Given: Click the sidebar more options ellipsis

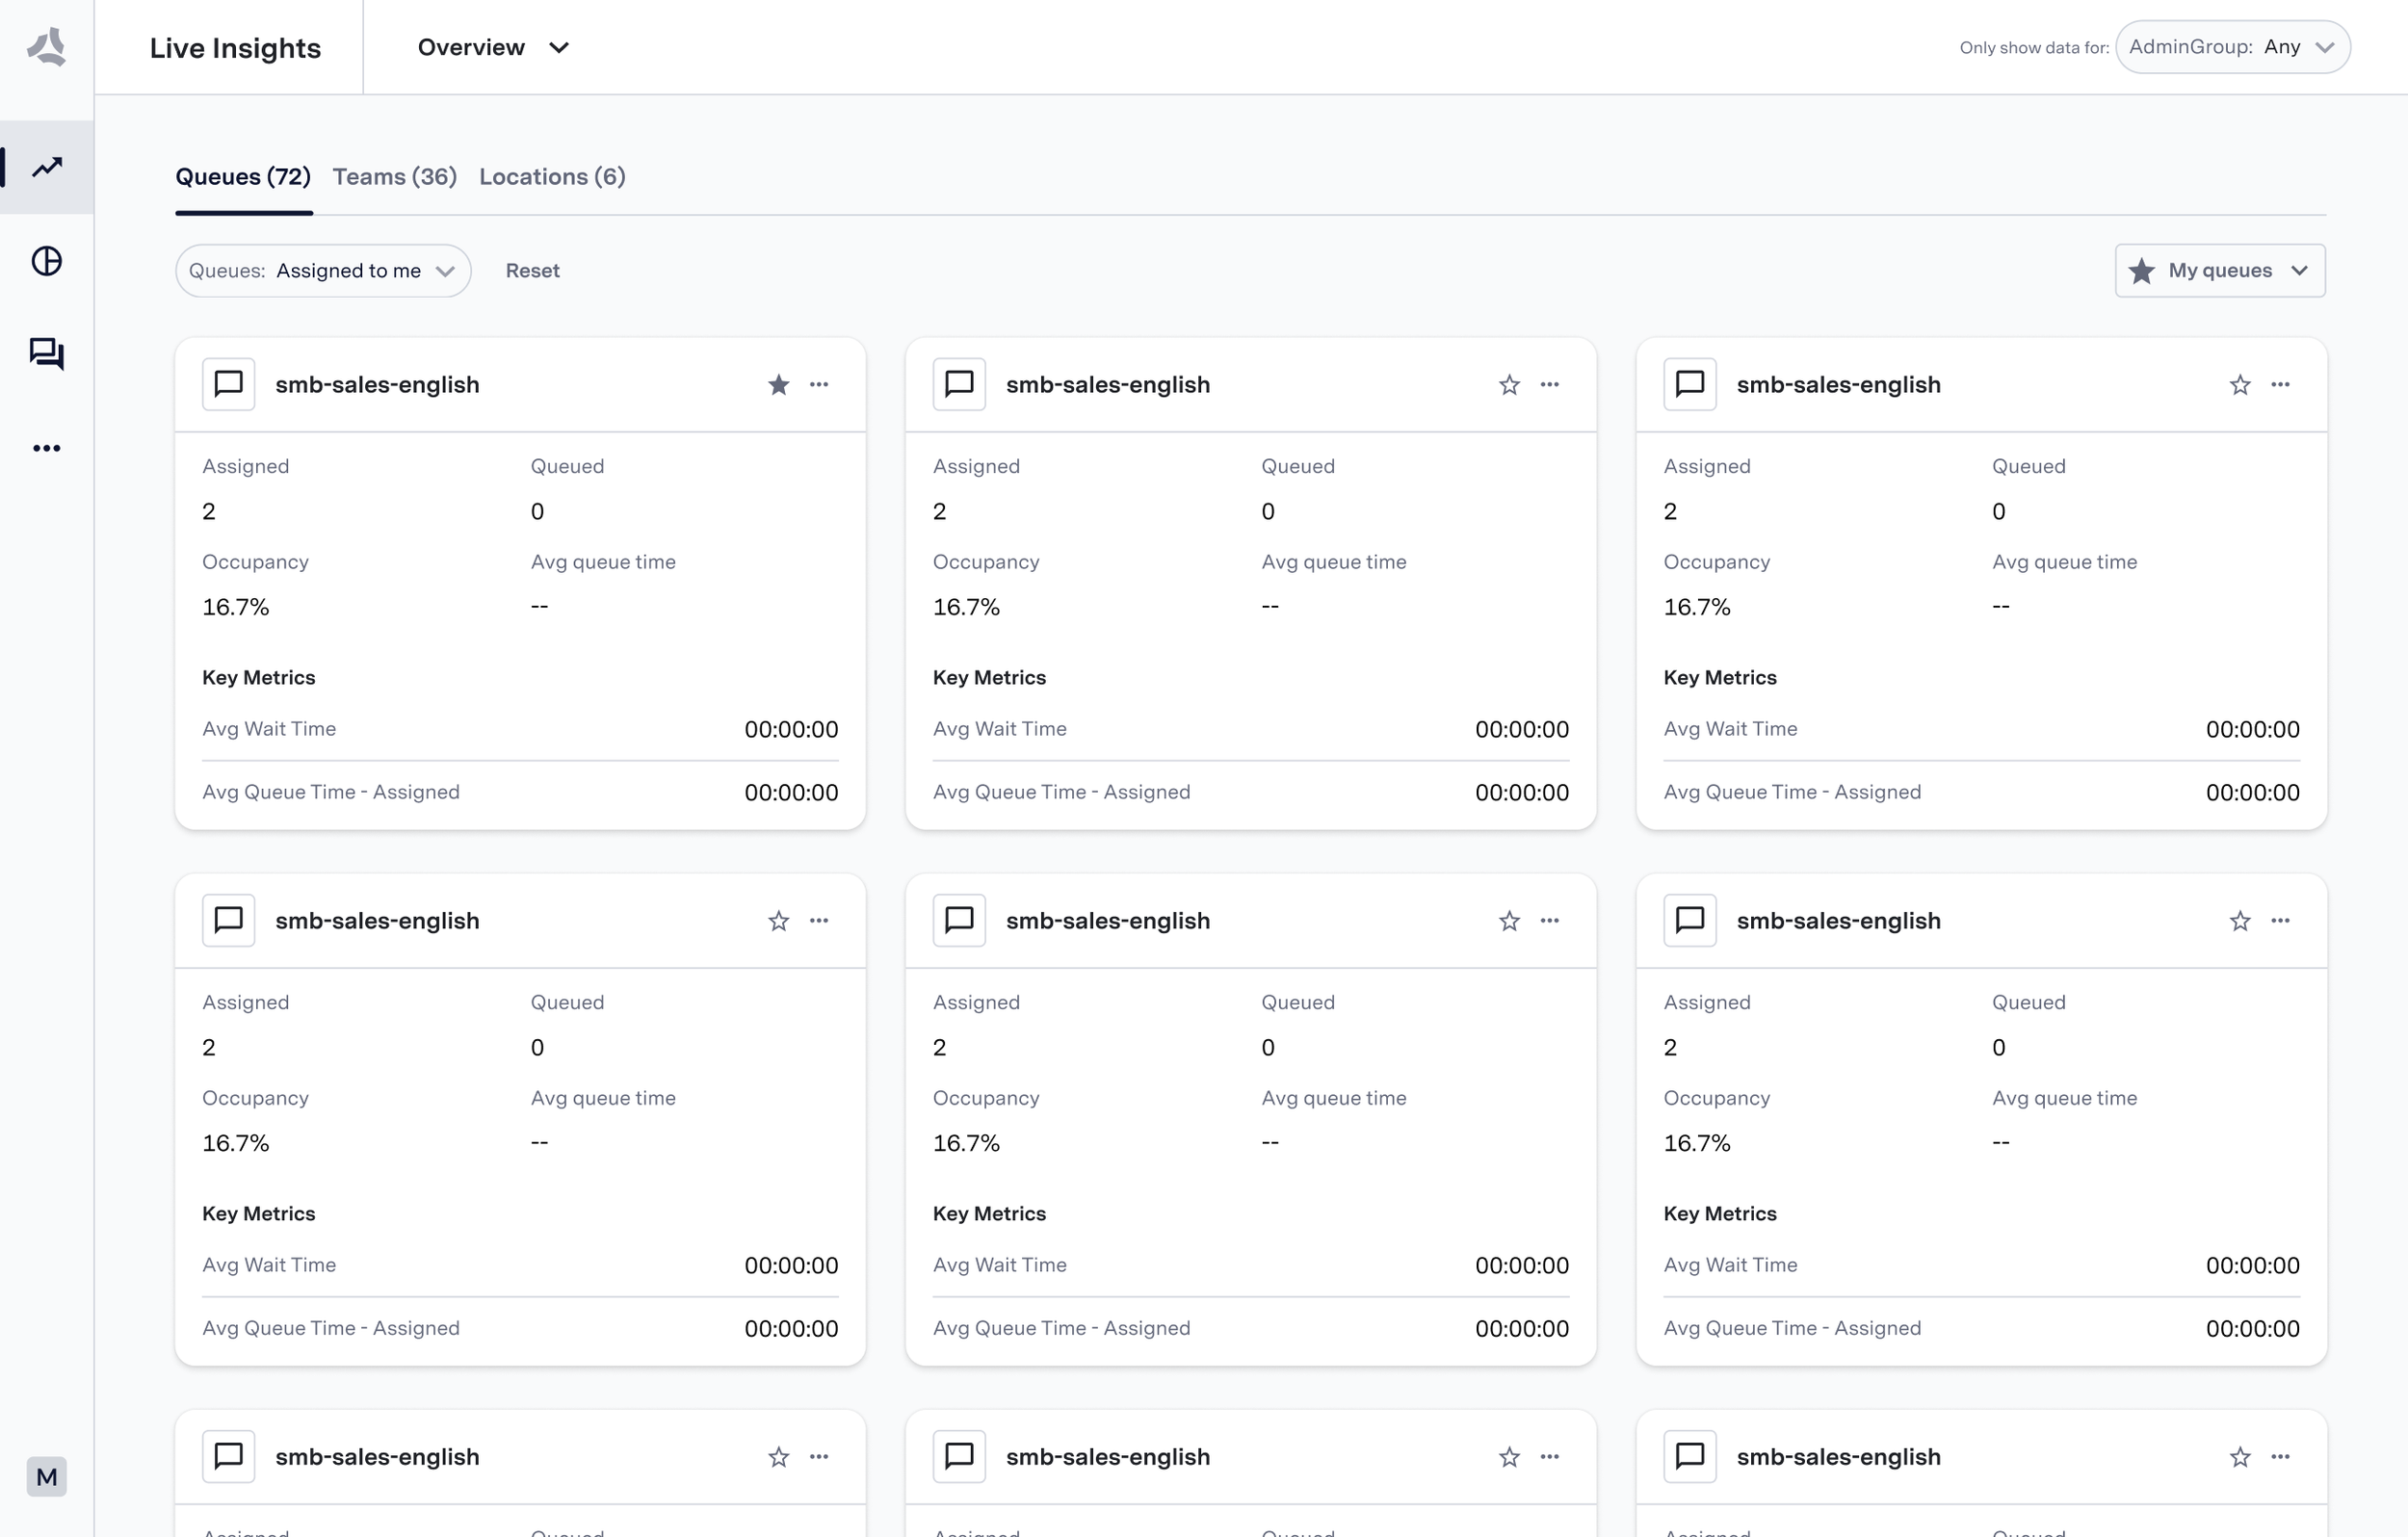Looking at the screenshot, I should pos(47,448).
